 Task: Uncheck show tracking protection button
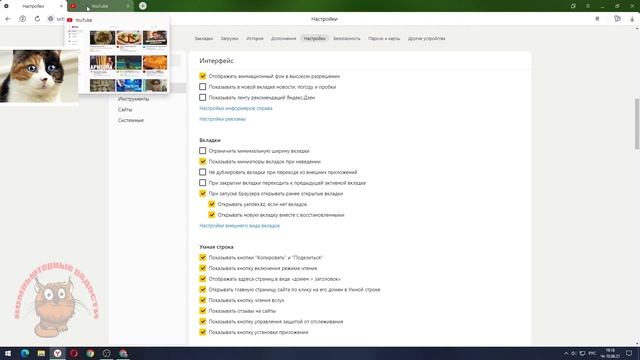tap(202, 321)
